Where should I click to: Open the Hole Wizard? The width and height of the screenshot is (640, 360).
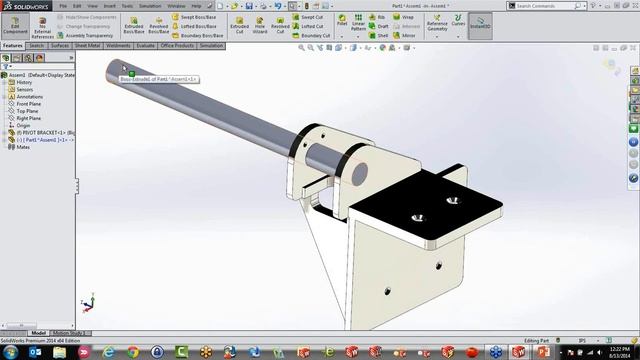point(260,26)
